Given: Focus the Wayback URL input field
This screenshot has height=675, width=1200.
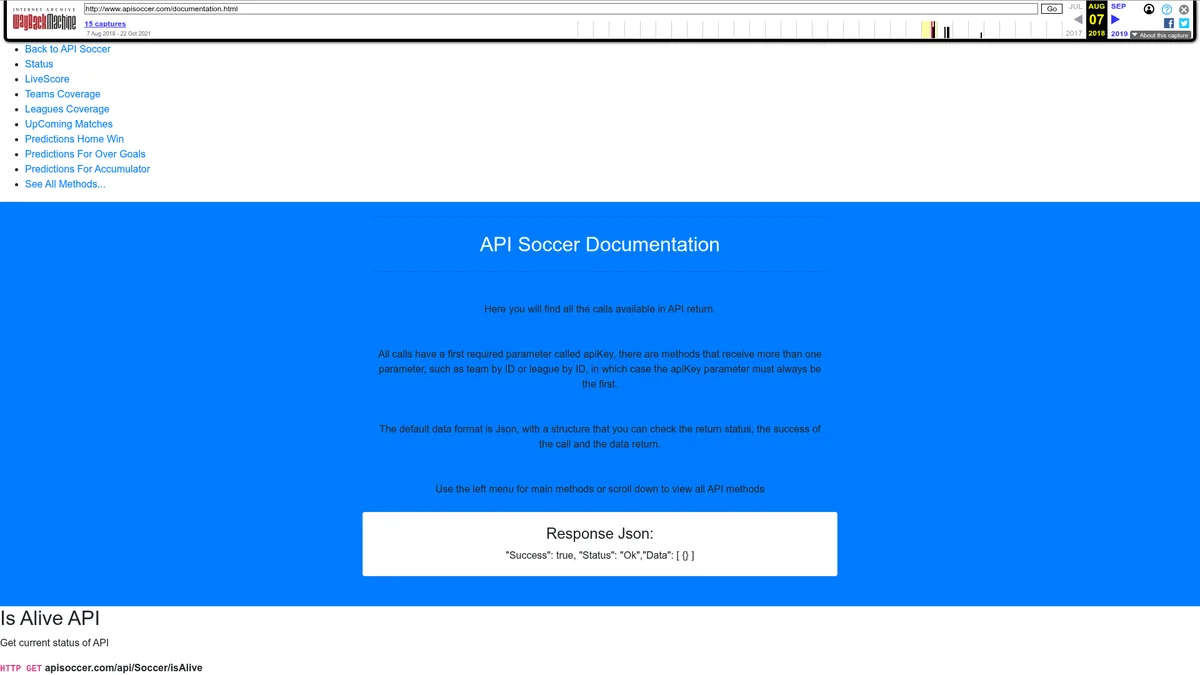Looking at the screenshot, I should pyautogui.click(x=561, y=8).
